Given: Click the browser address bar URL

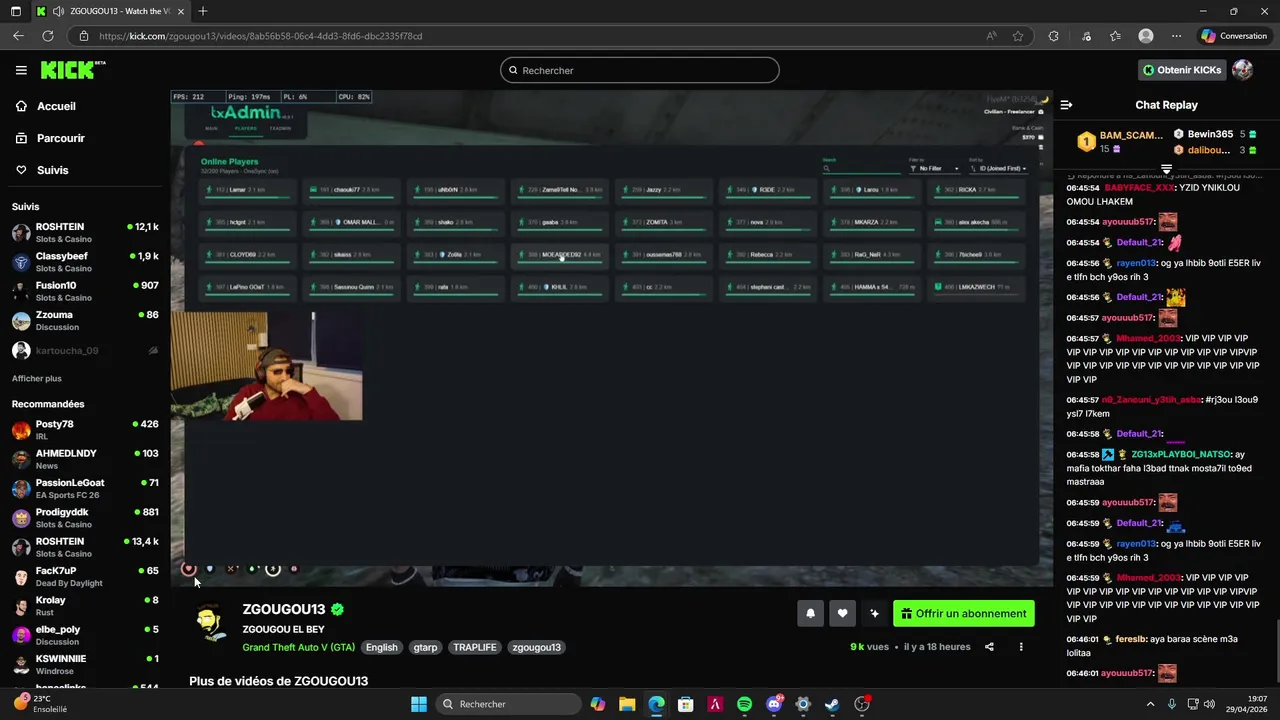Looking at the screenshot, I should click(260, 36).
